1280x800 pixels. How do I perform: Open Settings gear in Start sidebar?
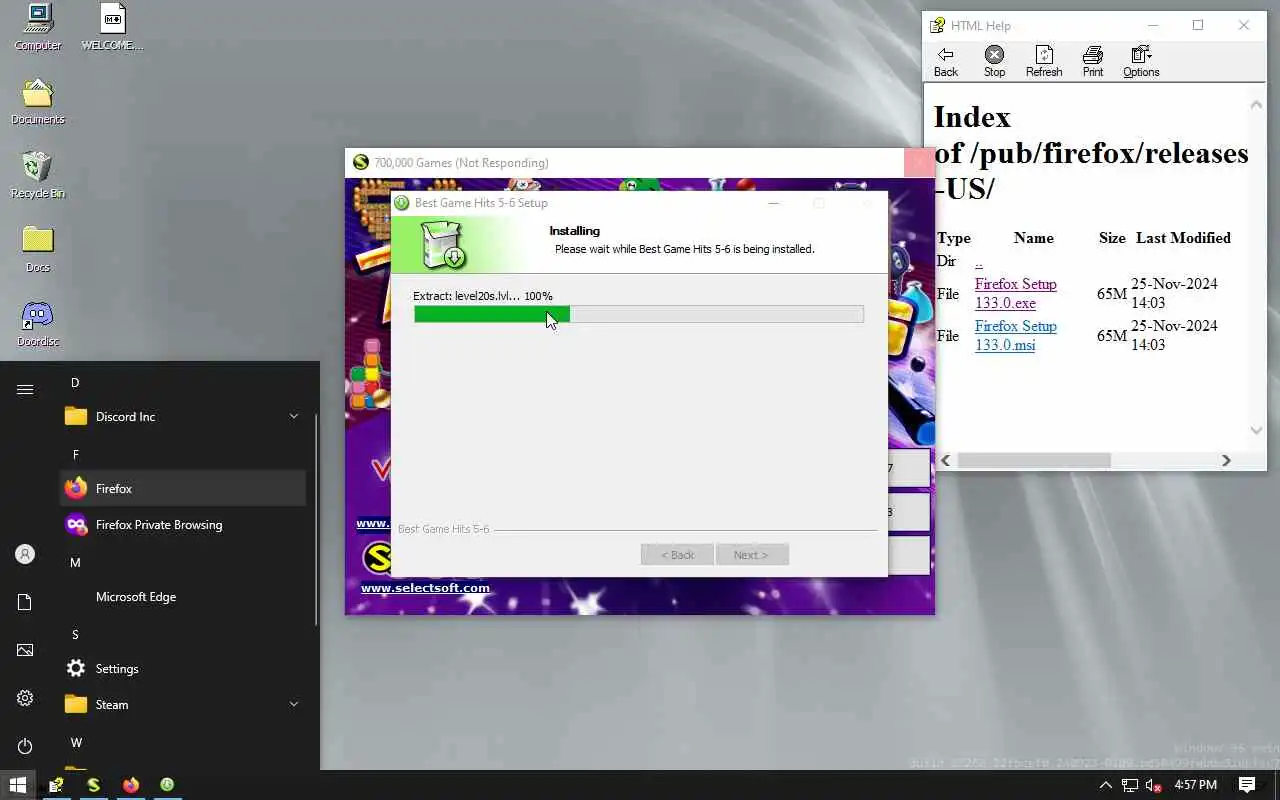point(25,698)
